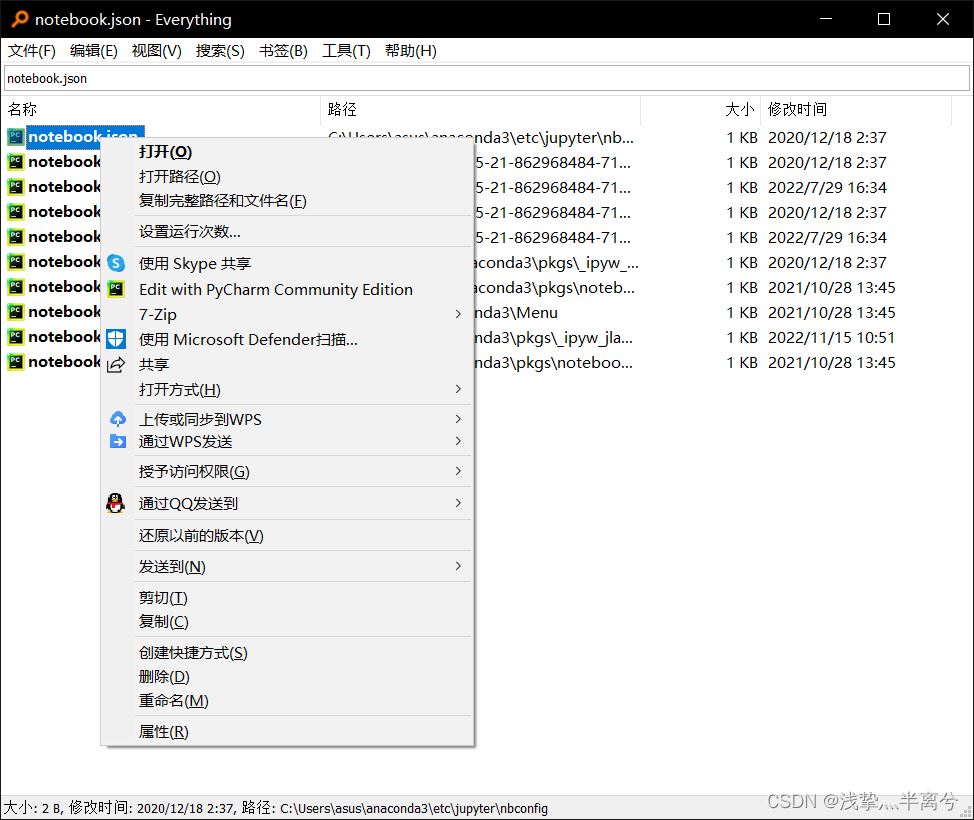
Task: Click the Everything magnifier icon in title bar
Action: 20,19
